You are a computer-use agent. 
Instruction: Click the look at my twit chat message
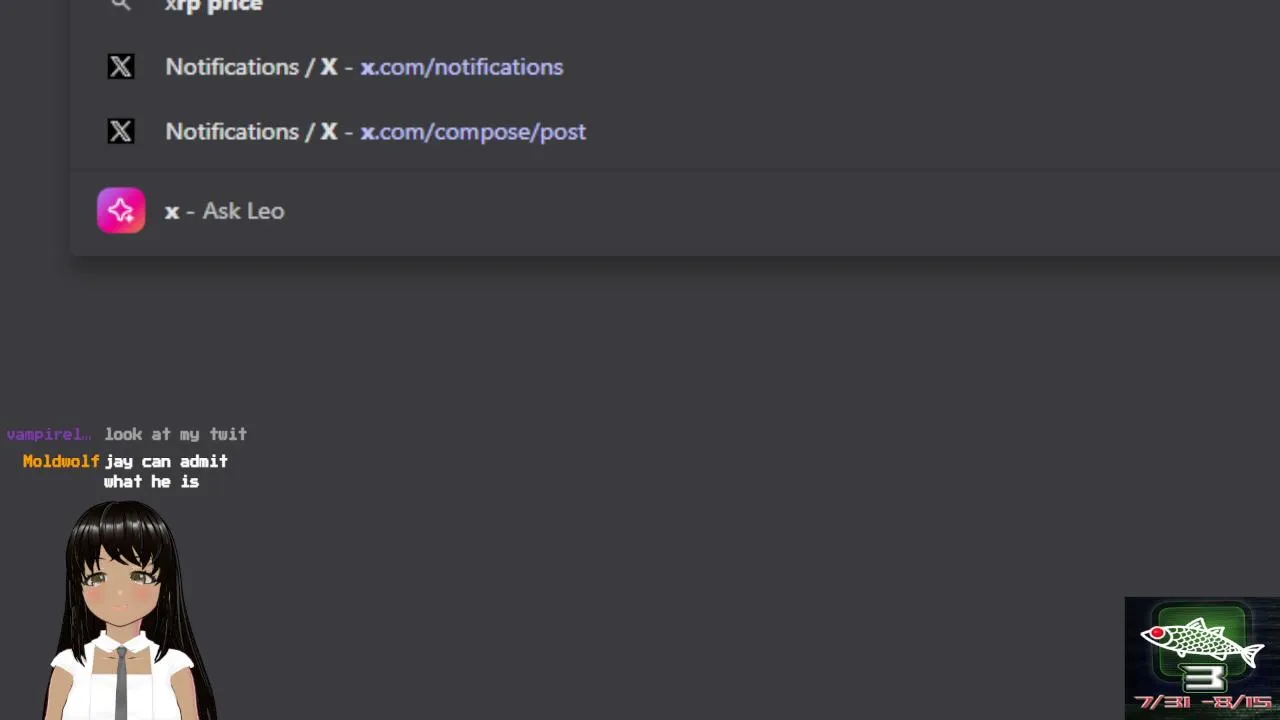point(176,434)
